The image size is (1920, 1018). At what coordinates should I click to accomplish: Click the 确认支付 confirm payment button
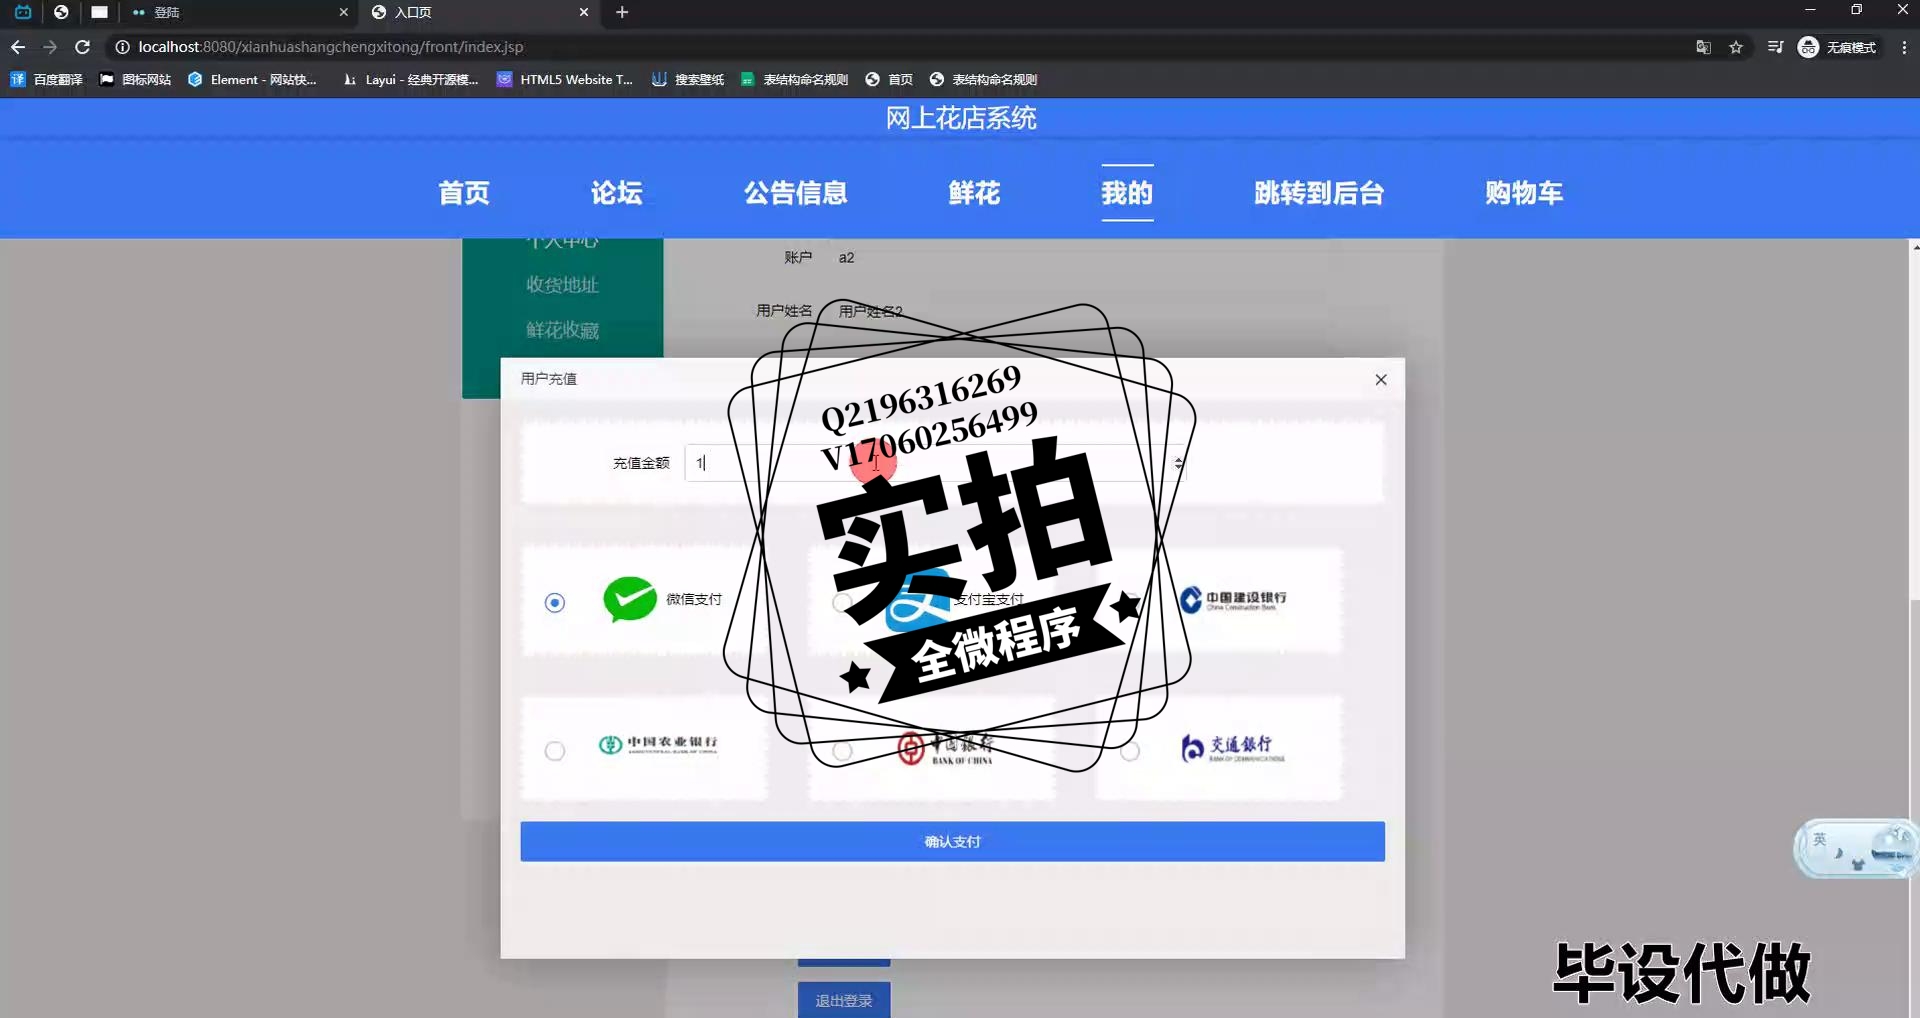click(x=952, y=841)
